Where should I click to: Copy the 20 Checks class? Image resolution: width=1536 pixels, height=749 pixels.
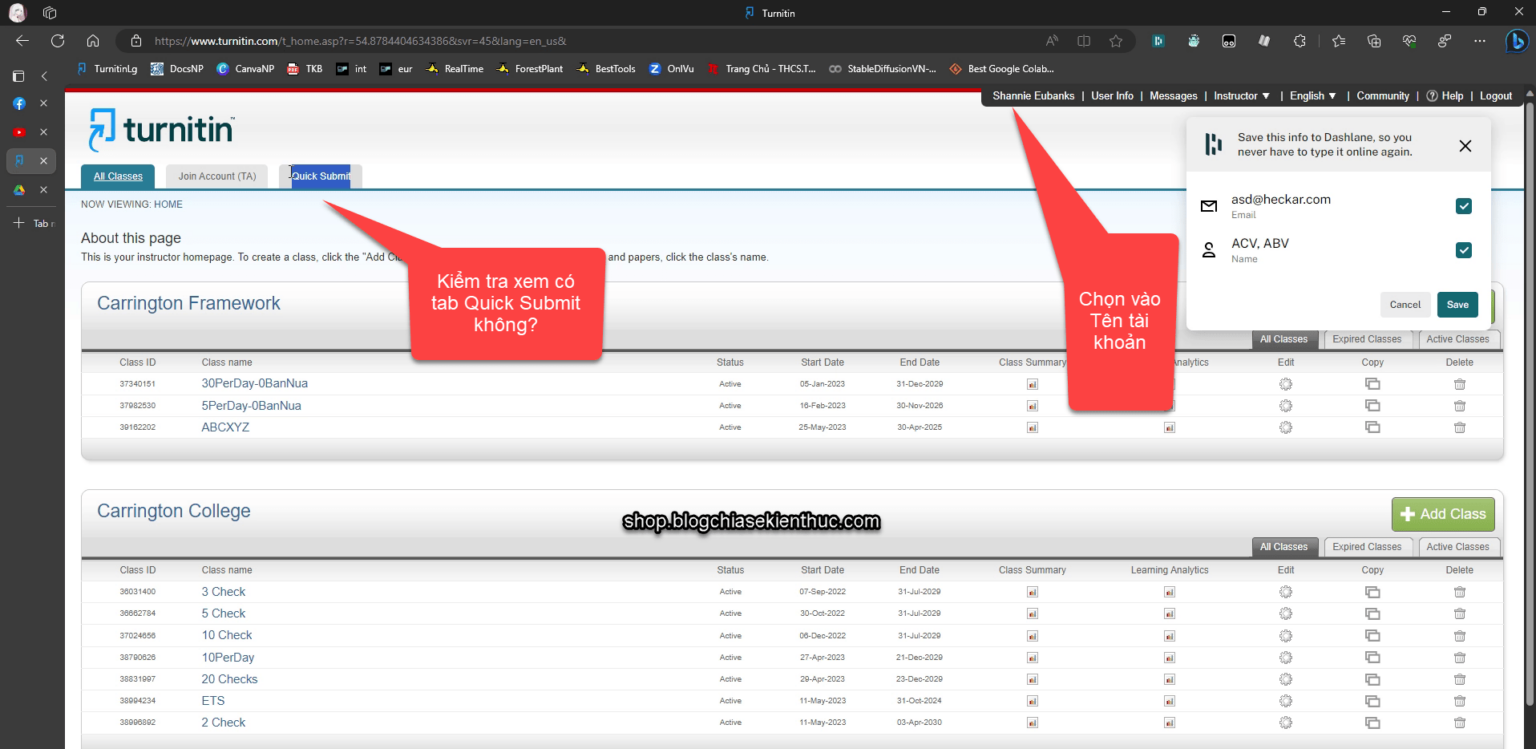click(1372, 679)
